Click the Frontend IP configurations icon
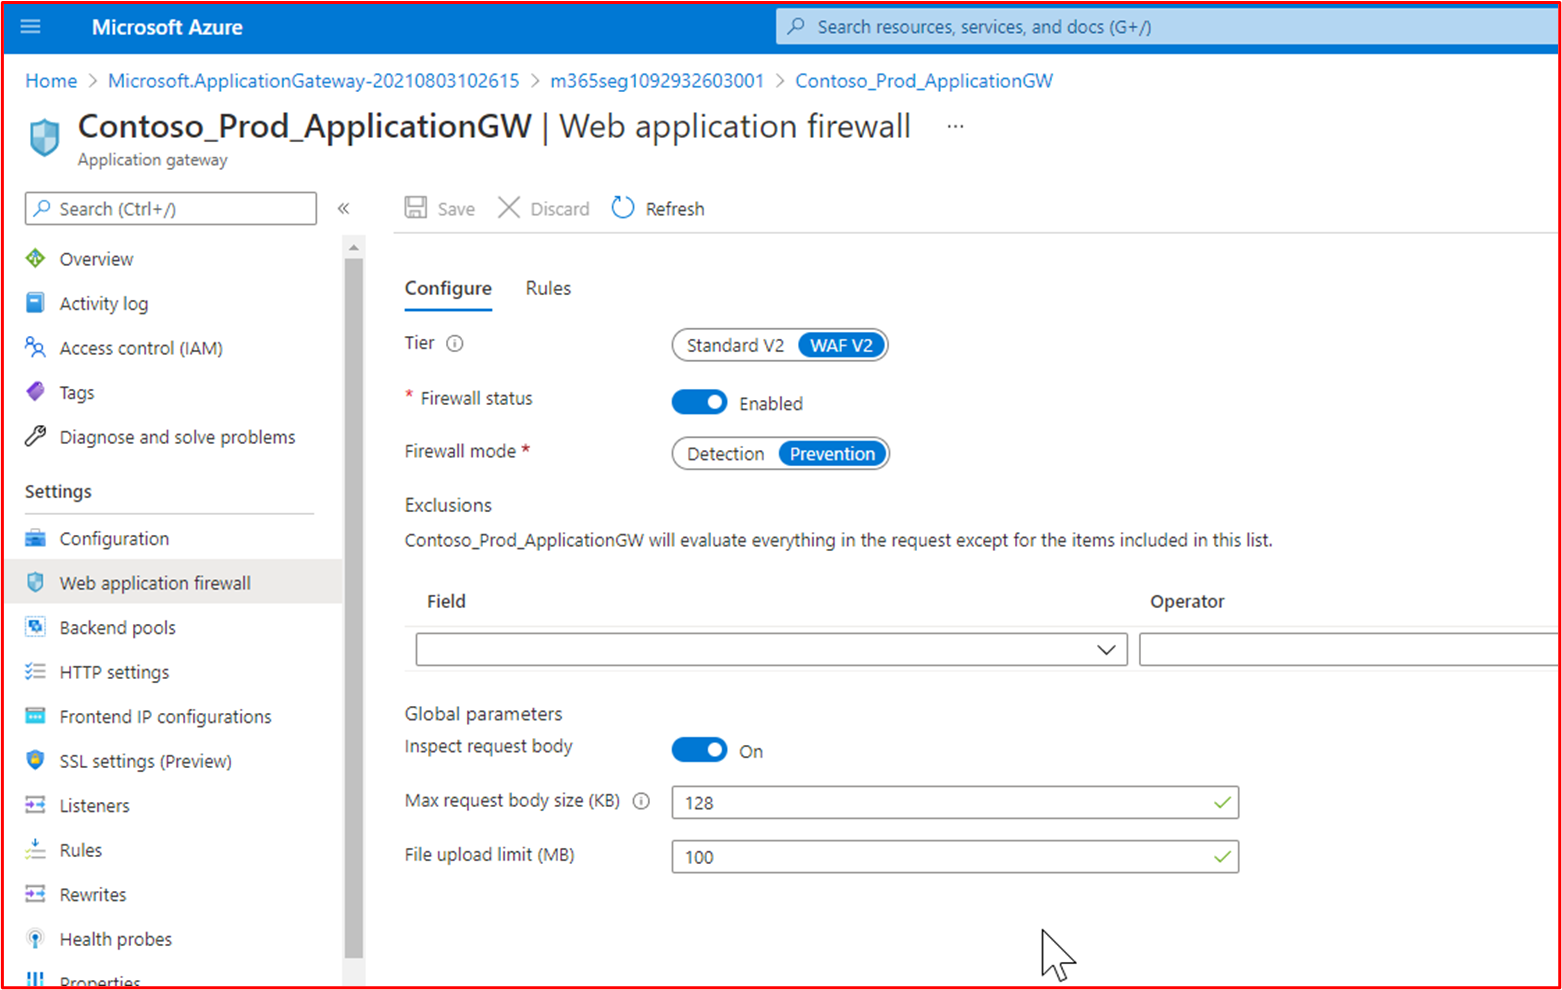The height and width of the screenshot is (990, 1562). point(36,716)
